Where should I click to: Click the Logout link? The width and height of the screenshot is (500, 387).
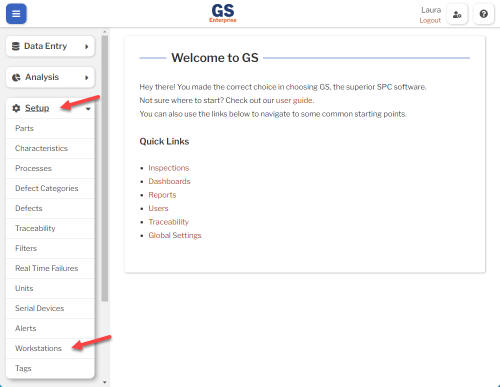tap(430, 20)
